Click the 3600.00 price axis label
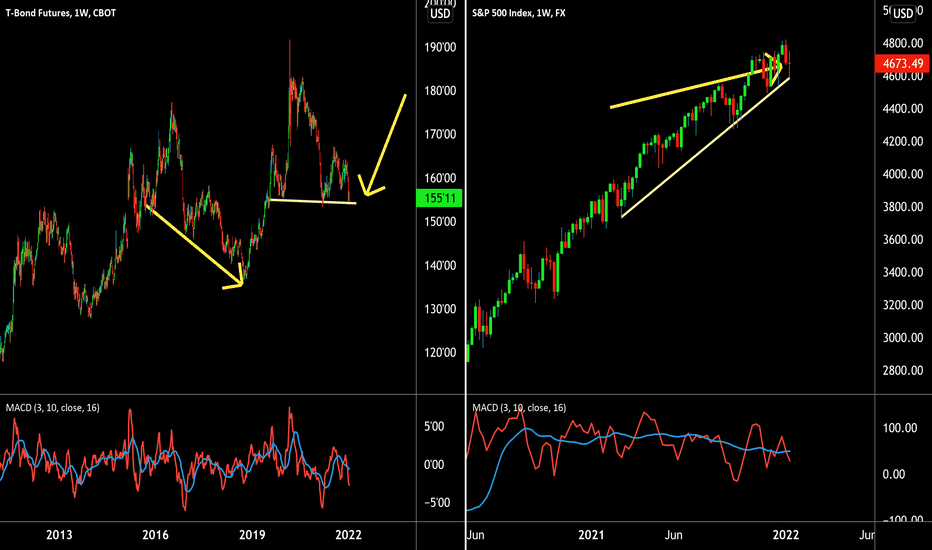Image resolution: width=932 pixels, height=550 pixels. (x=903, y=240)
